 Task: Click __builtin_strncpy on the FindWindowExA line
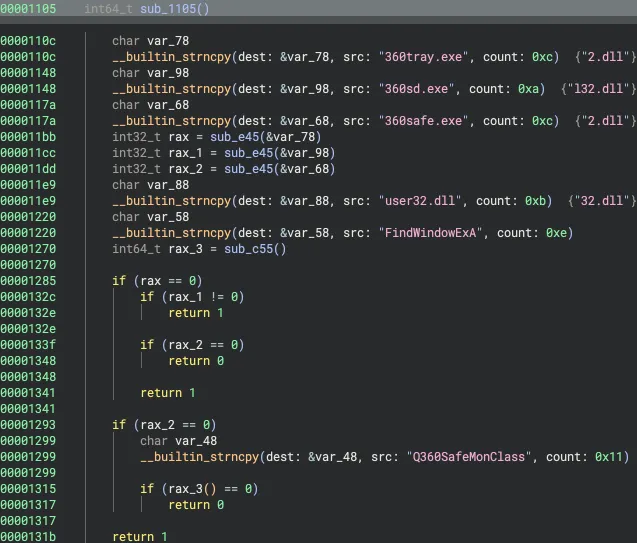[171, 233]
